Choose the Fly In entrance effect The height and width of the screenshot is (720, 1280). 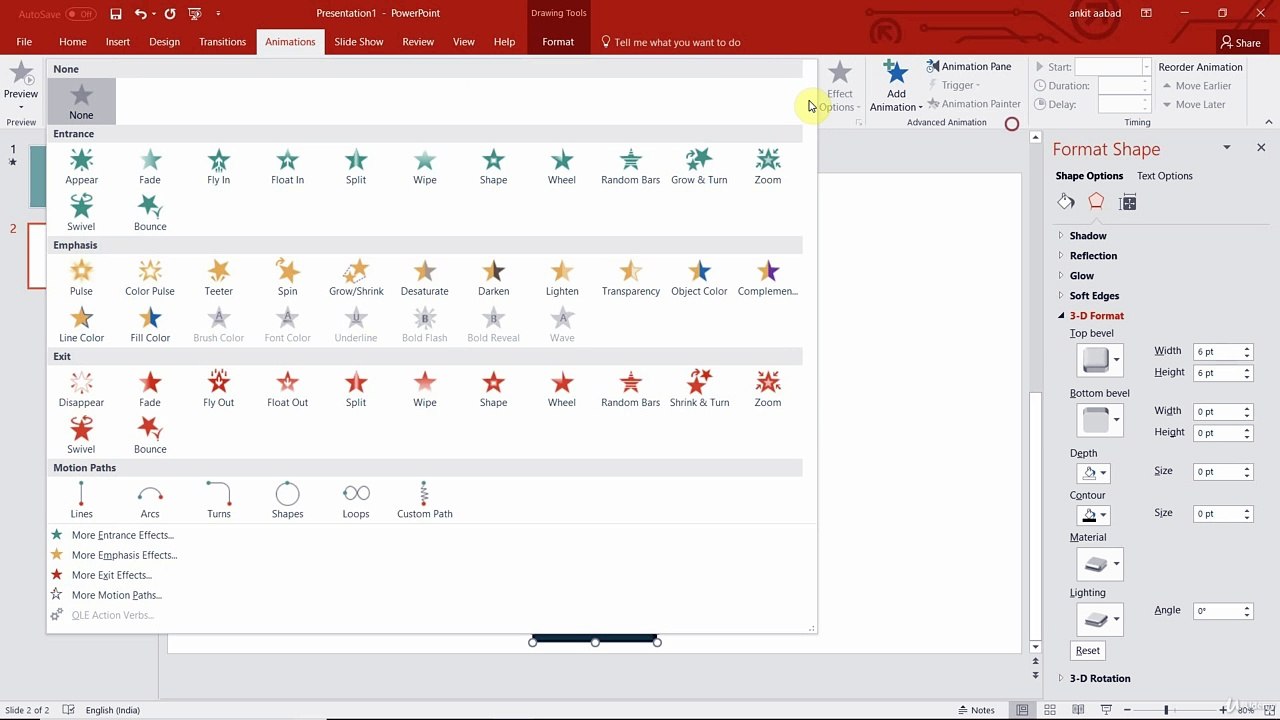coord(218,166)
